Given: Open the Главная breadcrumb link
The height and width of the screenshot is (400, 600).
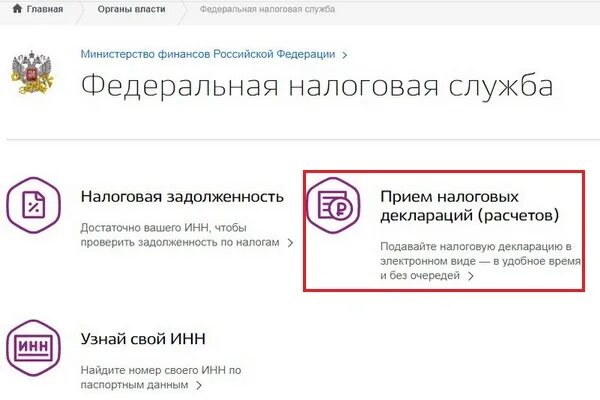Looking at the screenshot, I should pyautogui.click(x=45, y=9).
